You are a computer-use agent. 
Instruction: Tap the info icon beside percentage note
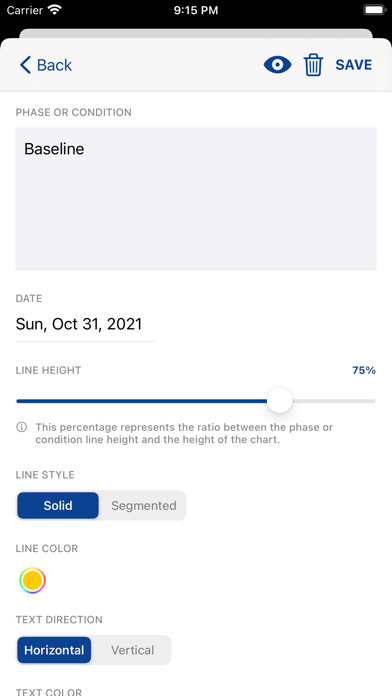pos(21,427)
